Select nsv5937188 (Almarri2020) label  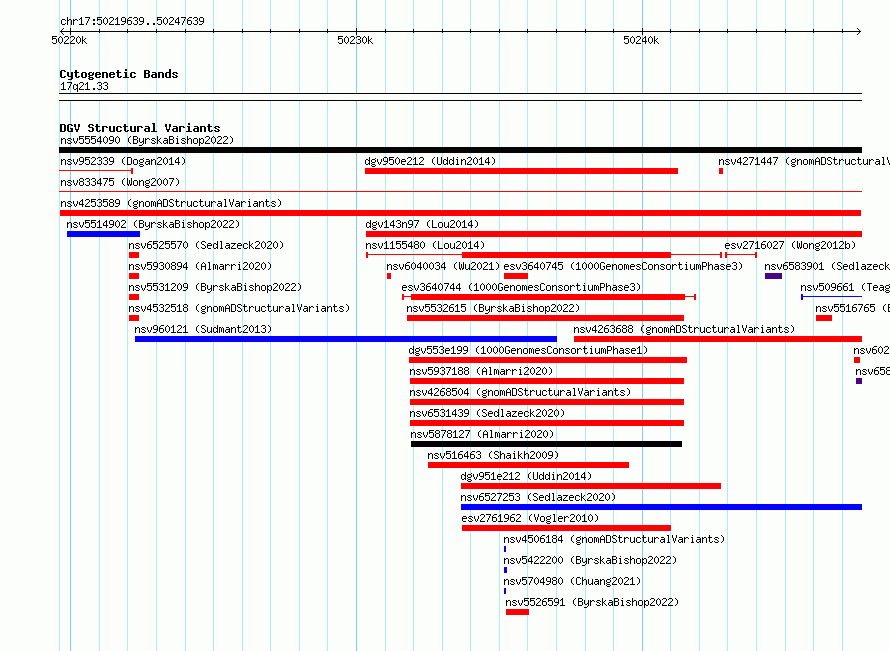[481, 371]
